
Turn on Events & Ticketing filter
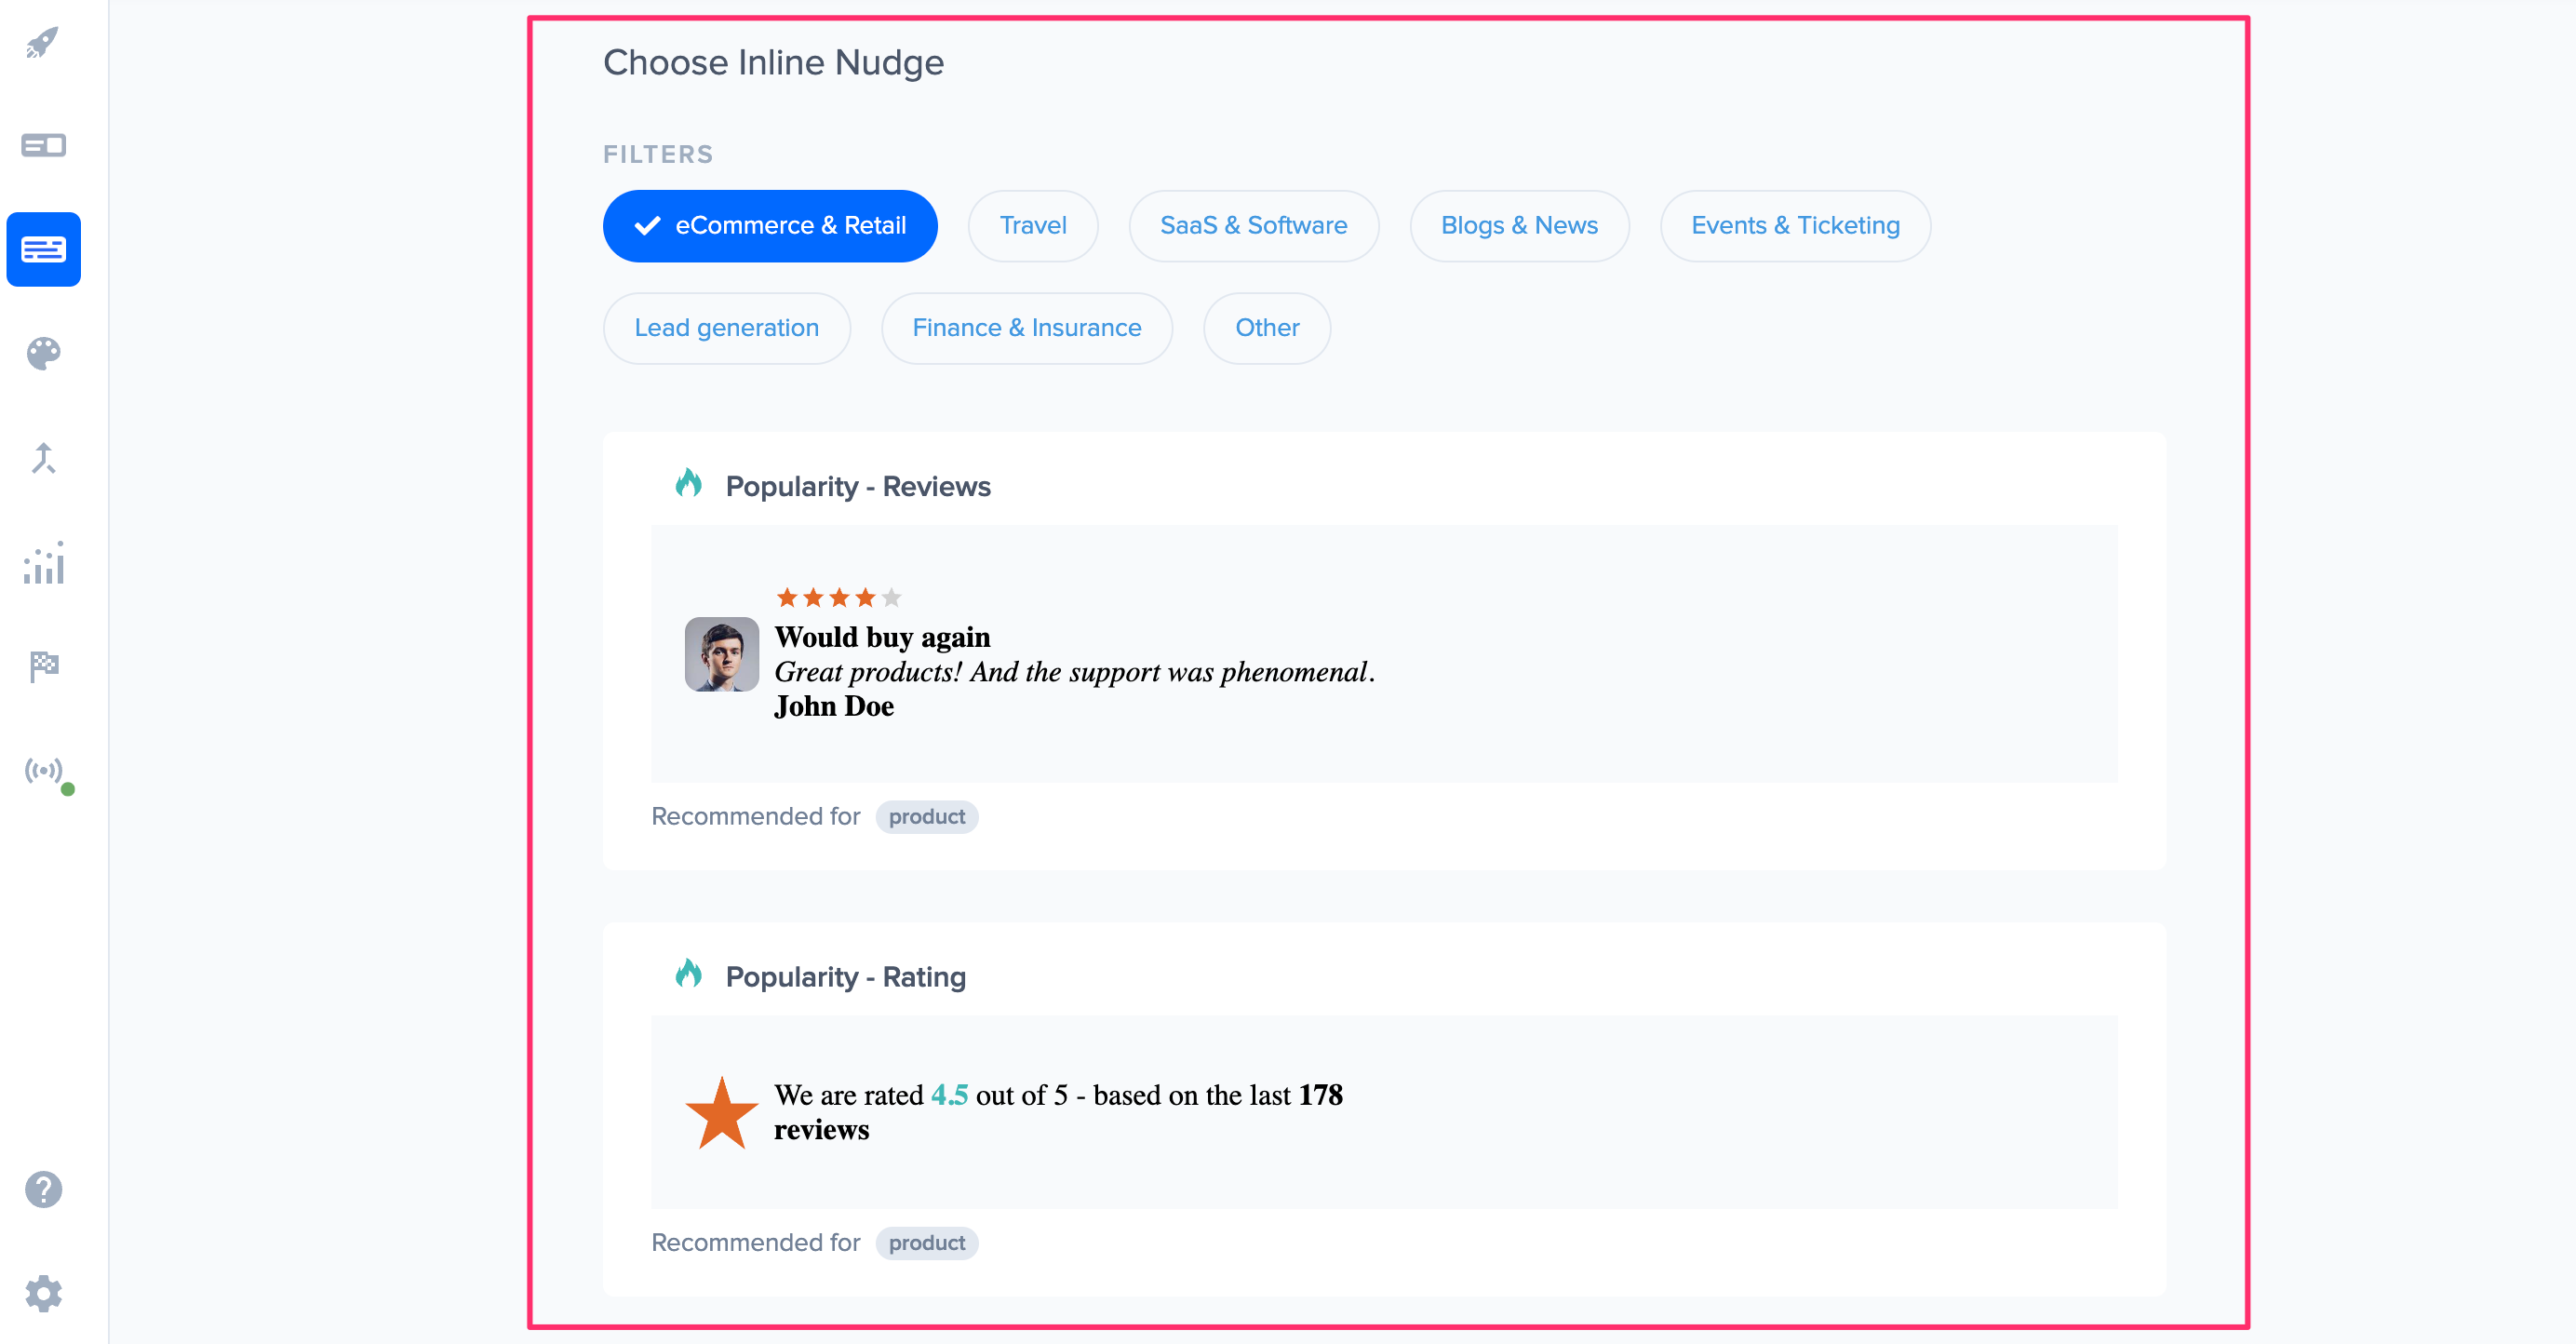(1794, 226)
